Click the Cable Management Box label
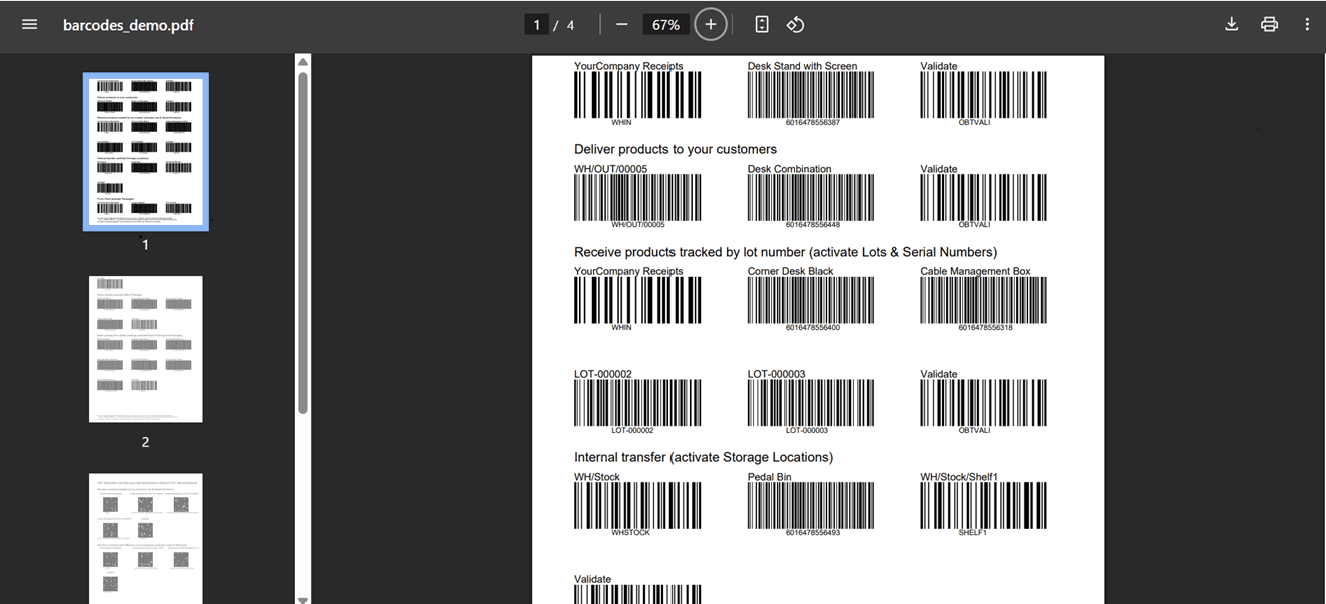This screenshot has width=1326, height=604. click(975, 271)
